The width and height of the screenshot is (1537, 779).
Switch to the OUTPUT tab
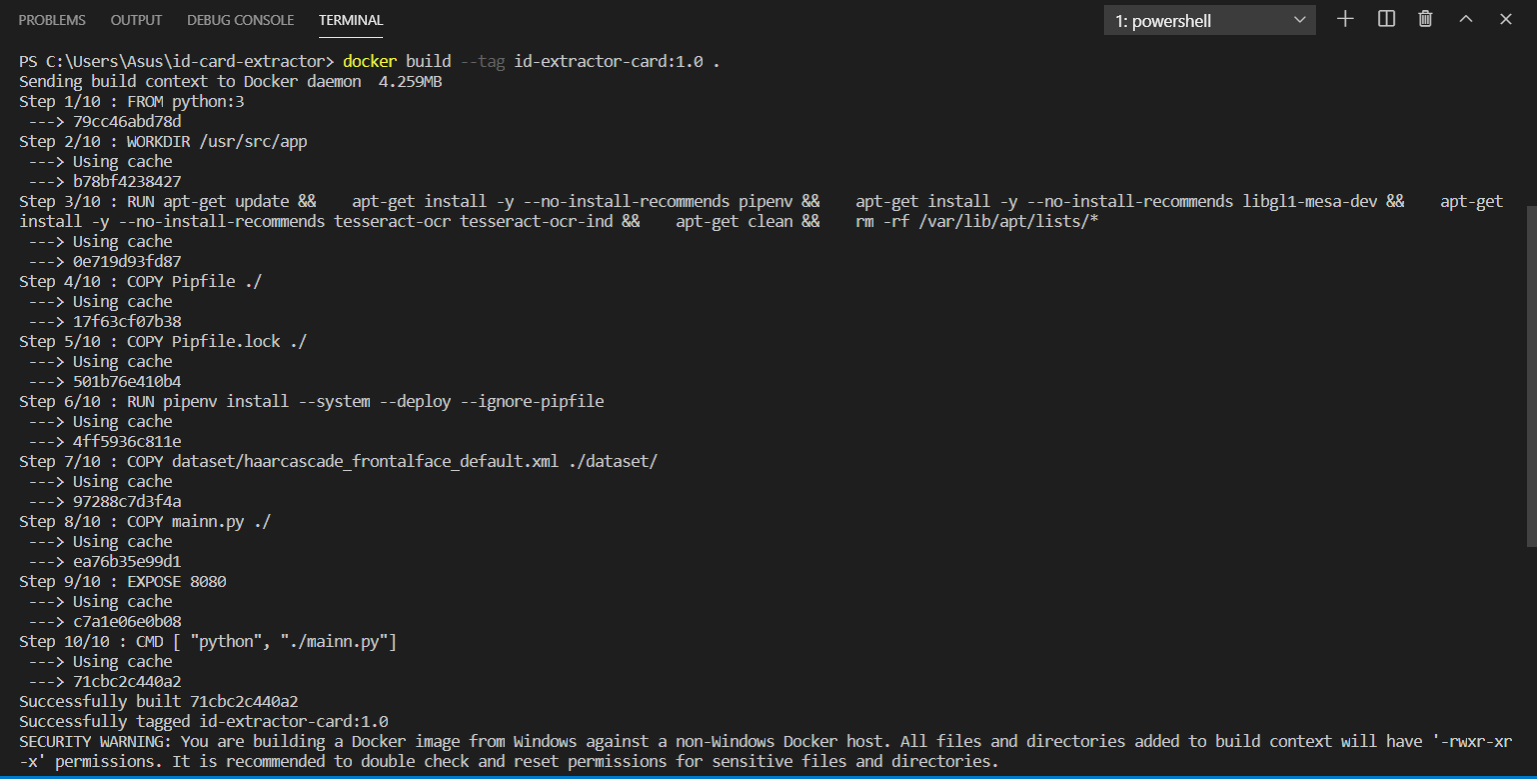pyautogui.click(x=136, y=19)
